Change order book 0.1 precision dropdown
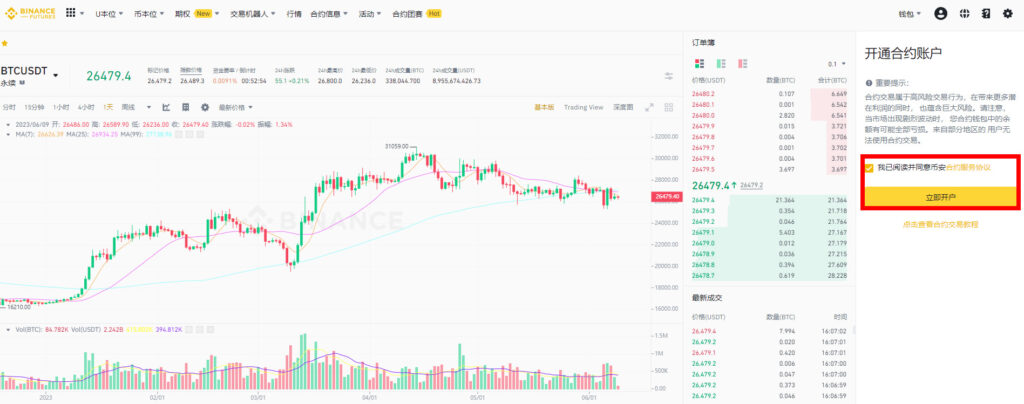The width and height of the screenshot is (1024, 404). [837, 64]
